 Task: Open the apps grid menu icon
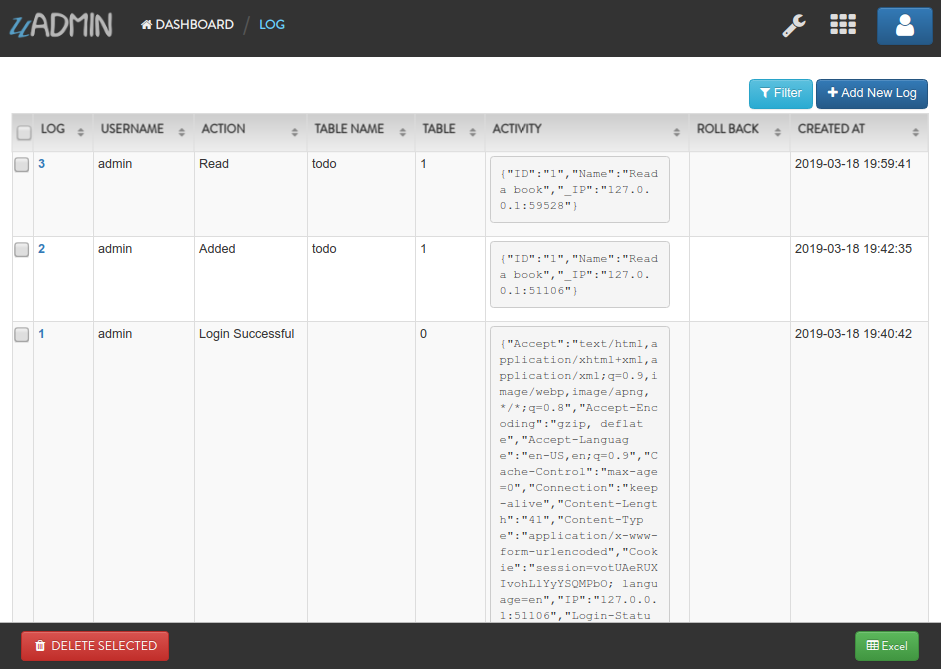pos(843,25)
